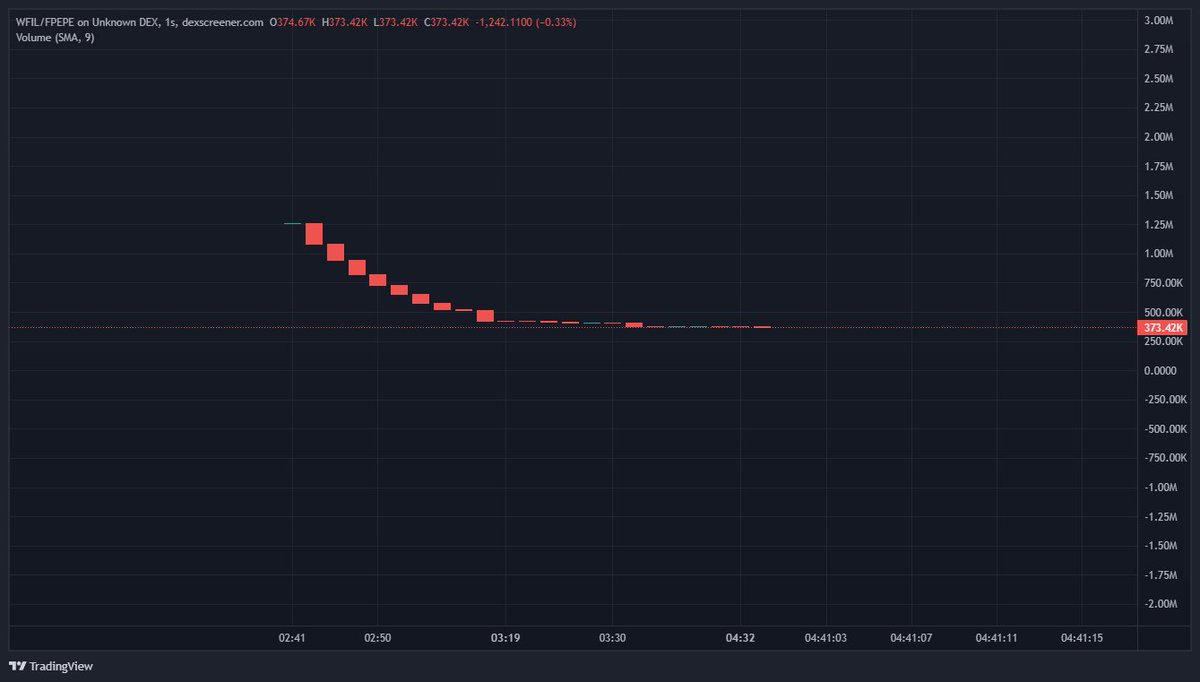Click the 750.00K price axis label
1200x682 pixels.
click(1162, 283)
